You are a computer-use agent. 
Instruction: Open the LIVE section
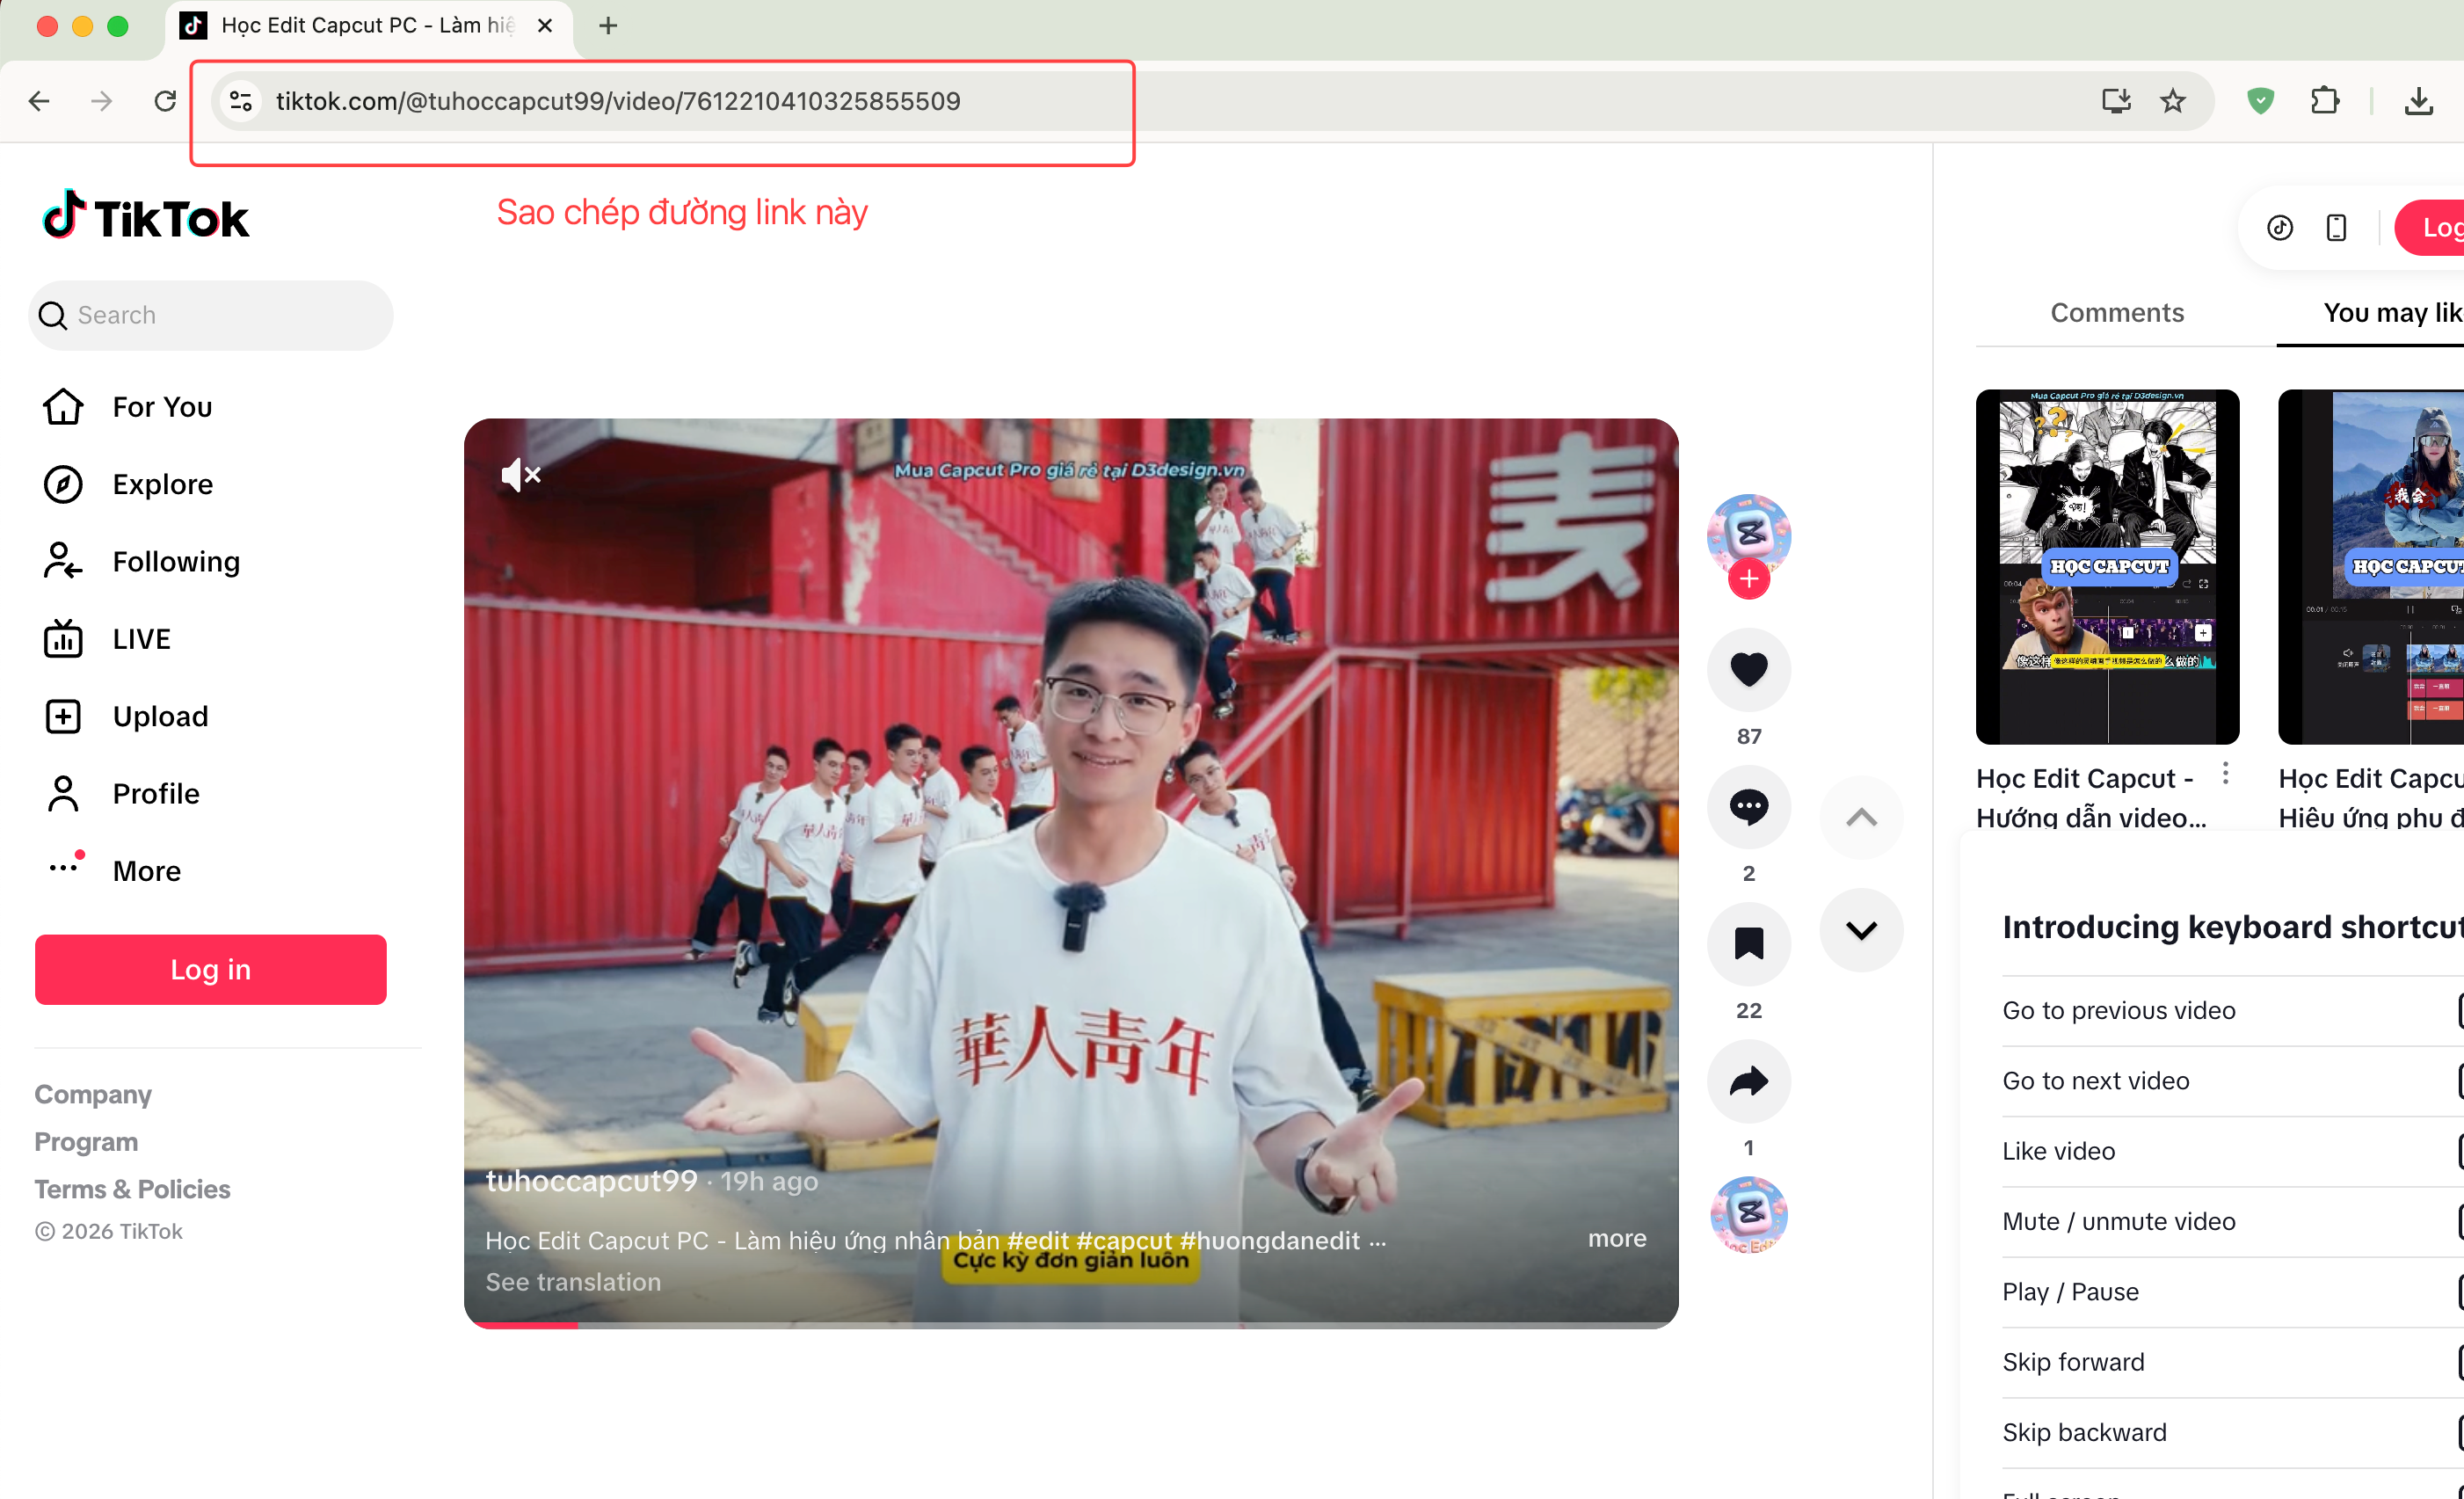(141, 638)
